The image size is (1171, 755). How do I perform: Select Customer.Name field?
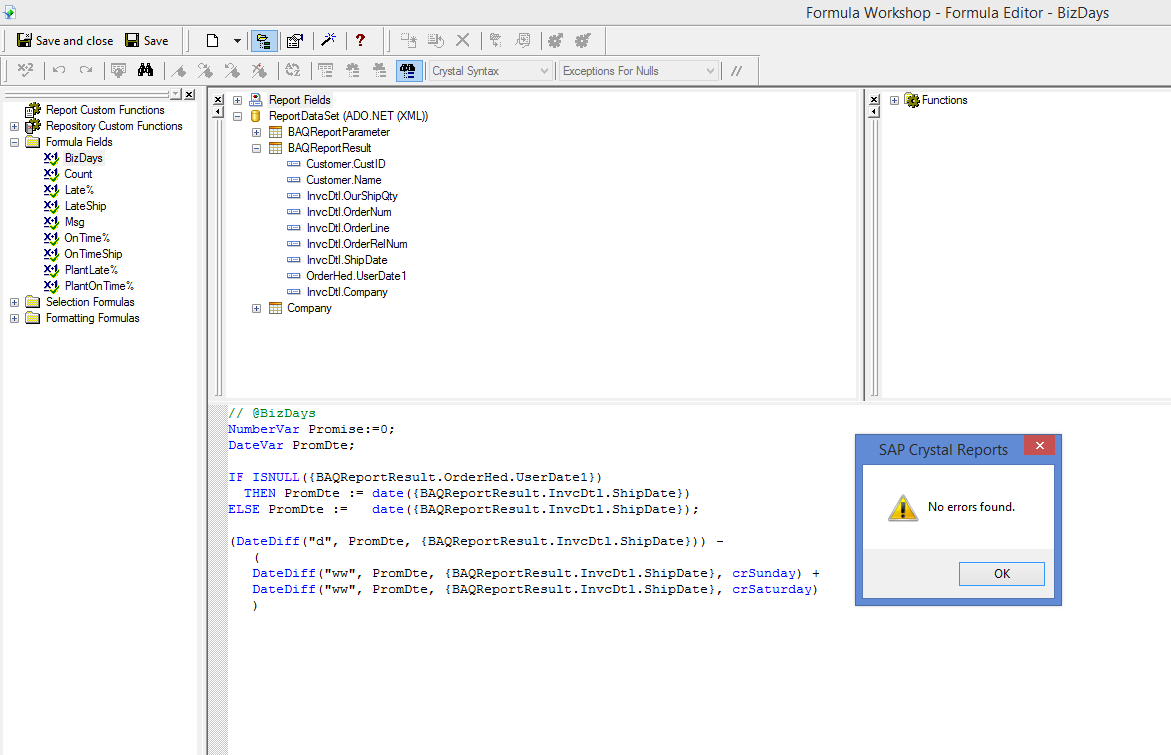click(x=344, y=180)
